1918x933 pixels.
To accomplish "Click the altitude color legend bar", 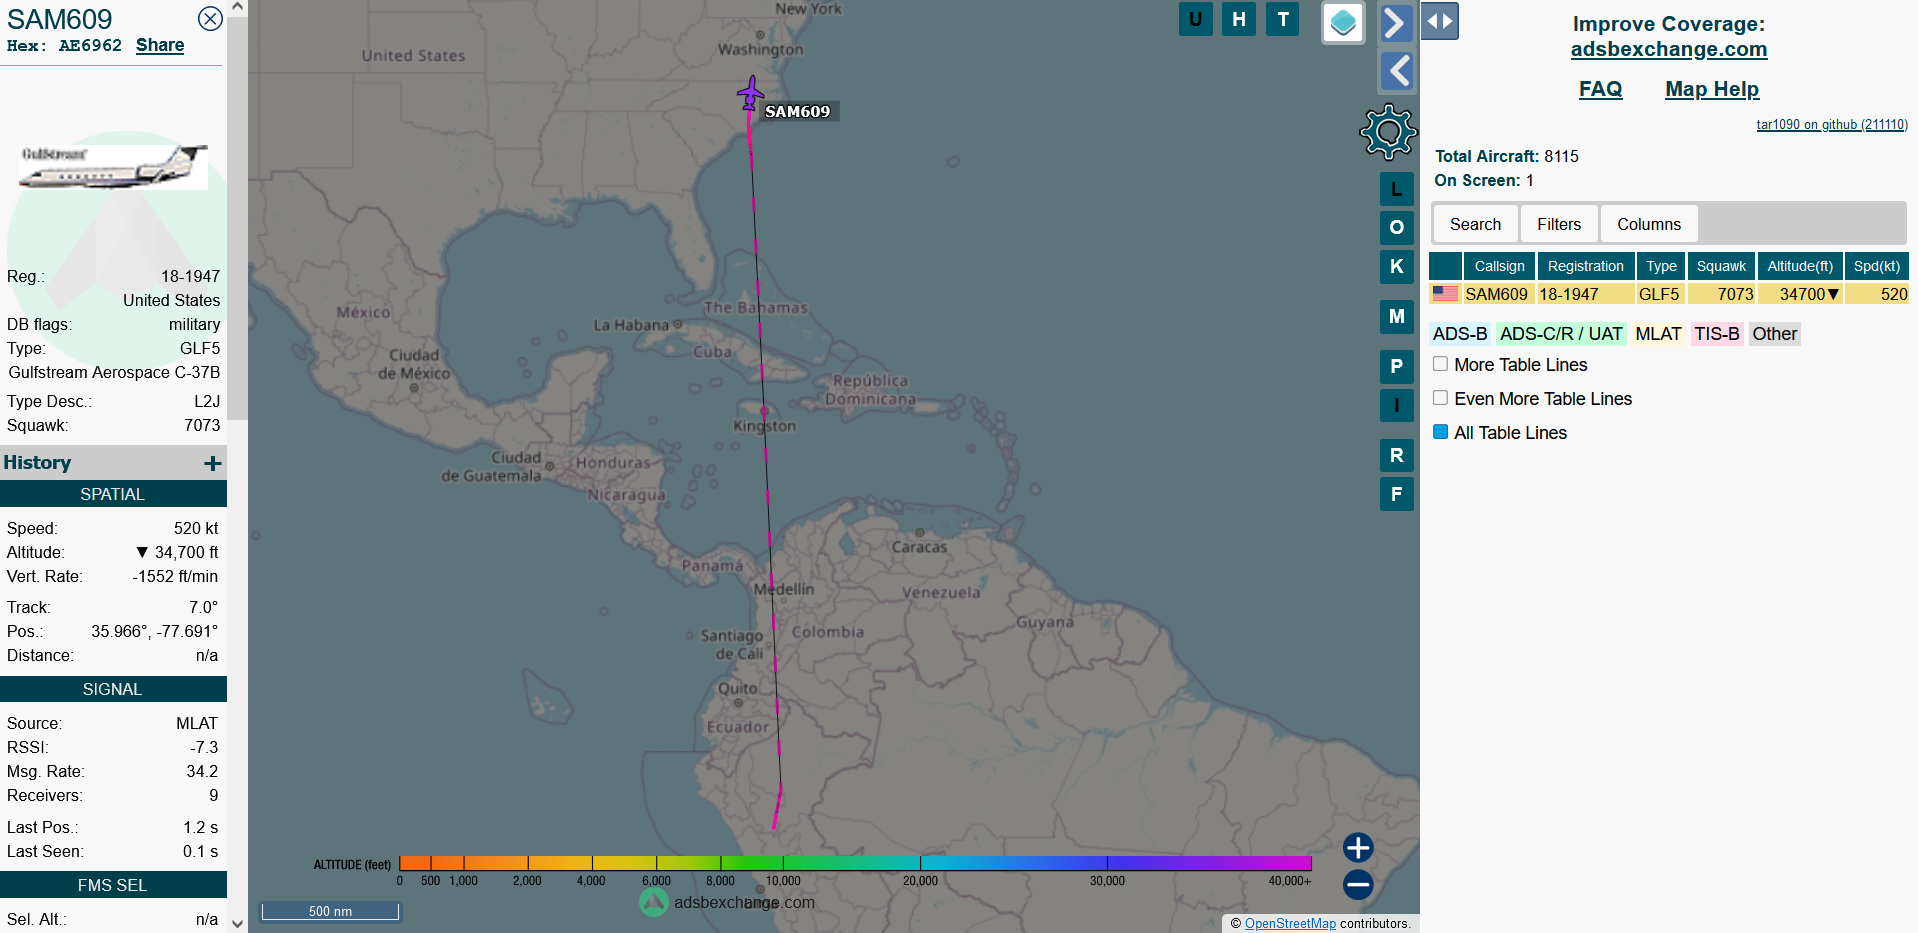I will click(855, 863).
